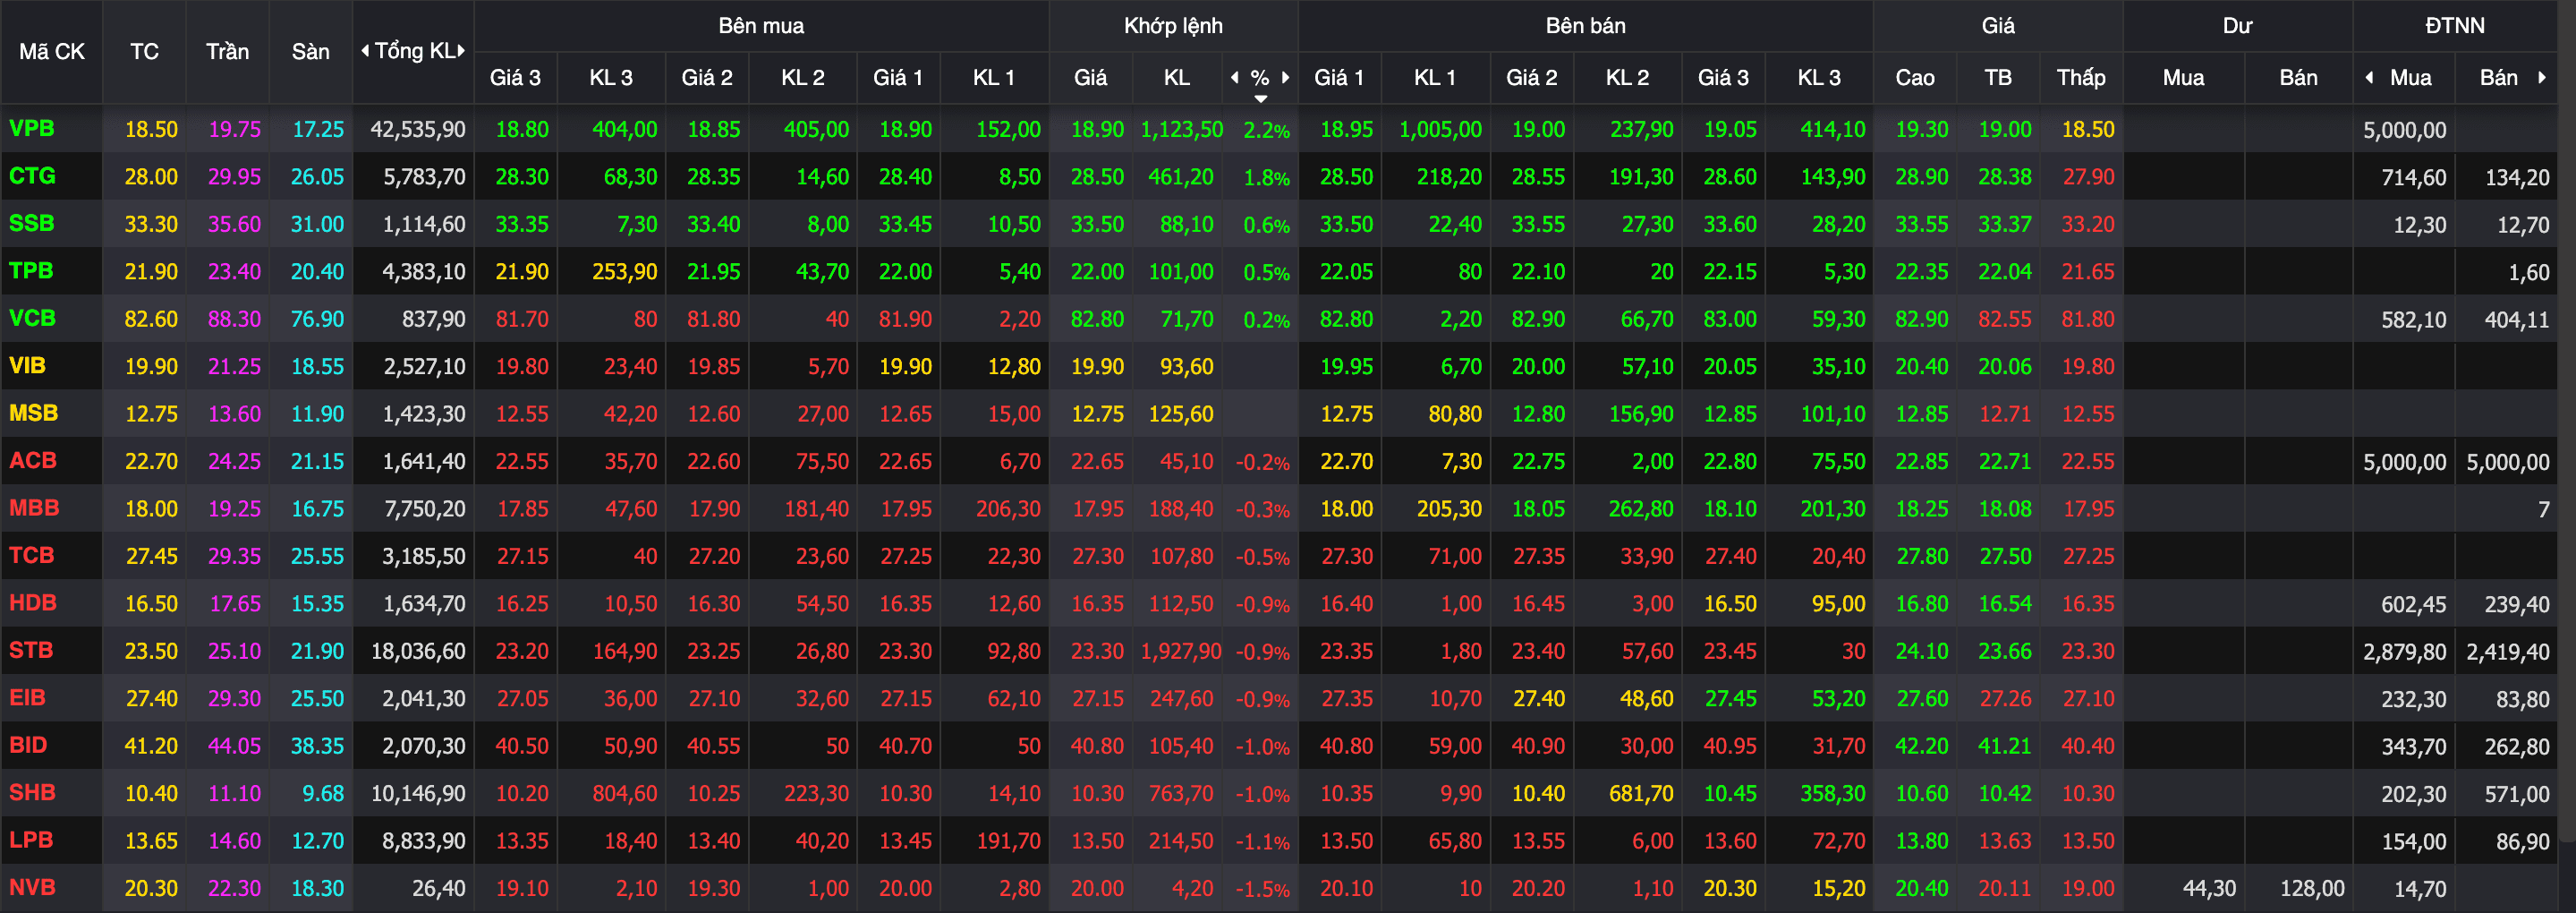Sort by the Sàn column header

pyautogui.click(x=310, y=52)
